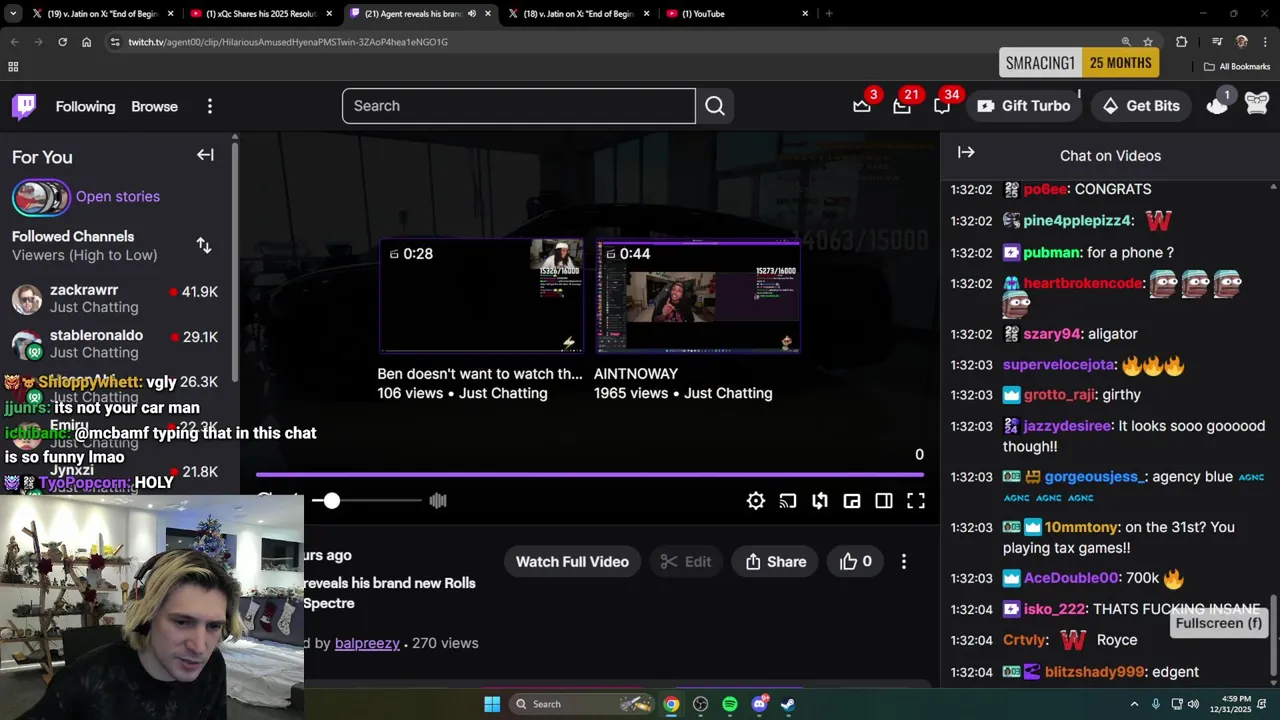This screenshot has height=720, width=1280.
Task: Sort followed channels viewers high to low
Action: 204,245
